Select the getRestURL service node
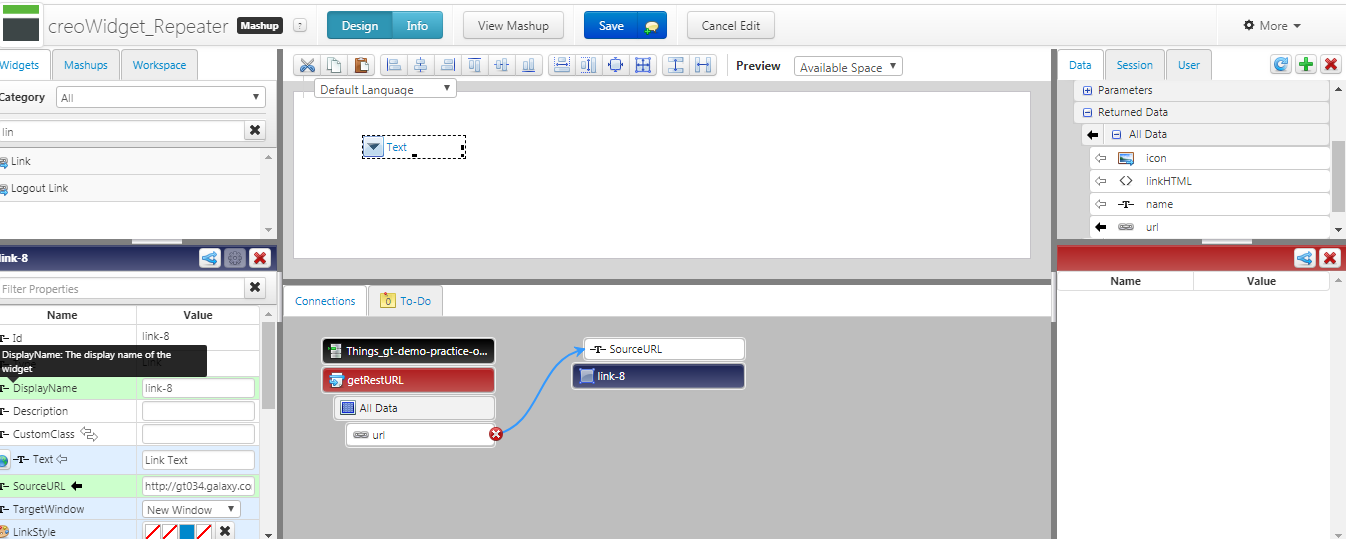This screenshot has height=539, width=1346. [x=408, y=380]
